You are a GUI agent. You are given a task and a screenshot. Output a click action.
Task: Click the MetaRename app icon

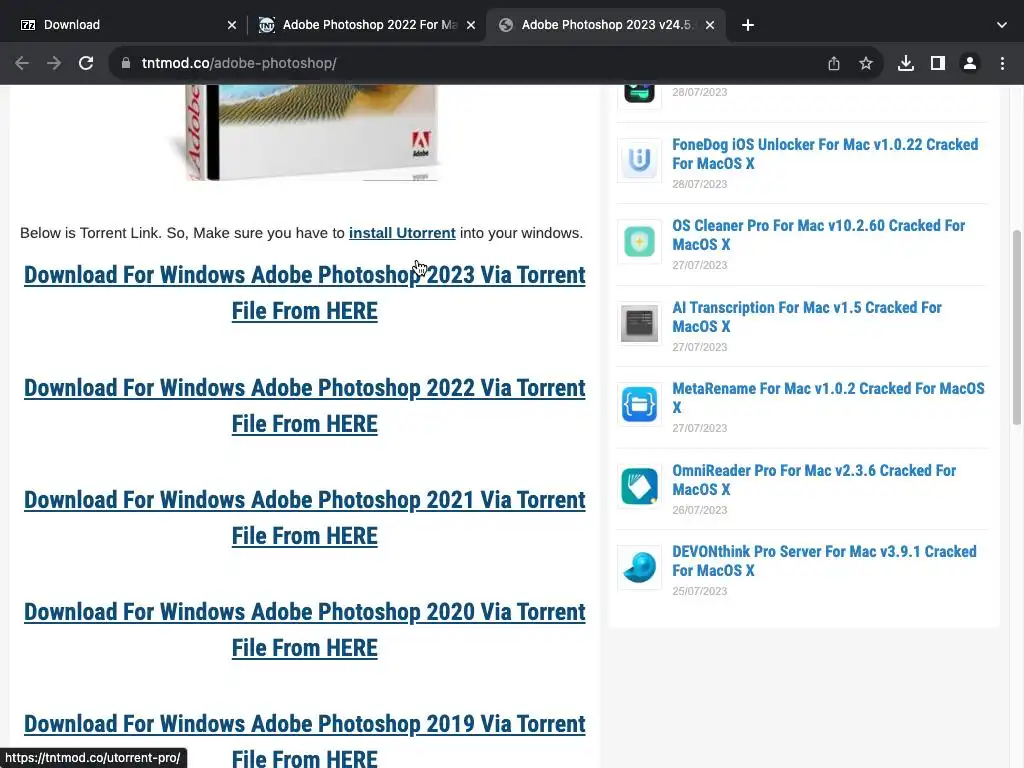point(639,404)
